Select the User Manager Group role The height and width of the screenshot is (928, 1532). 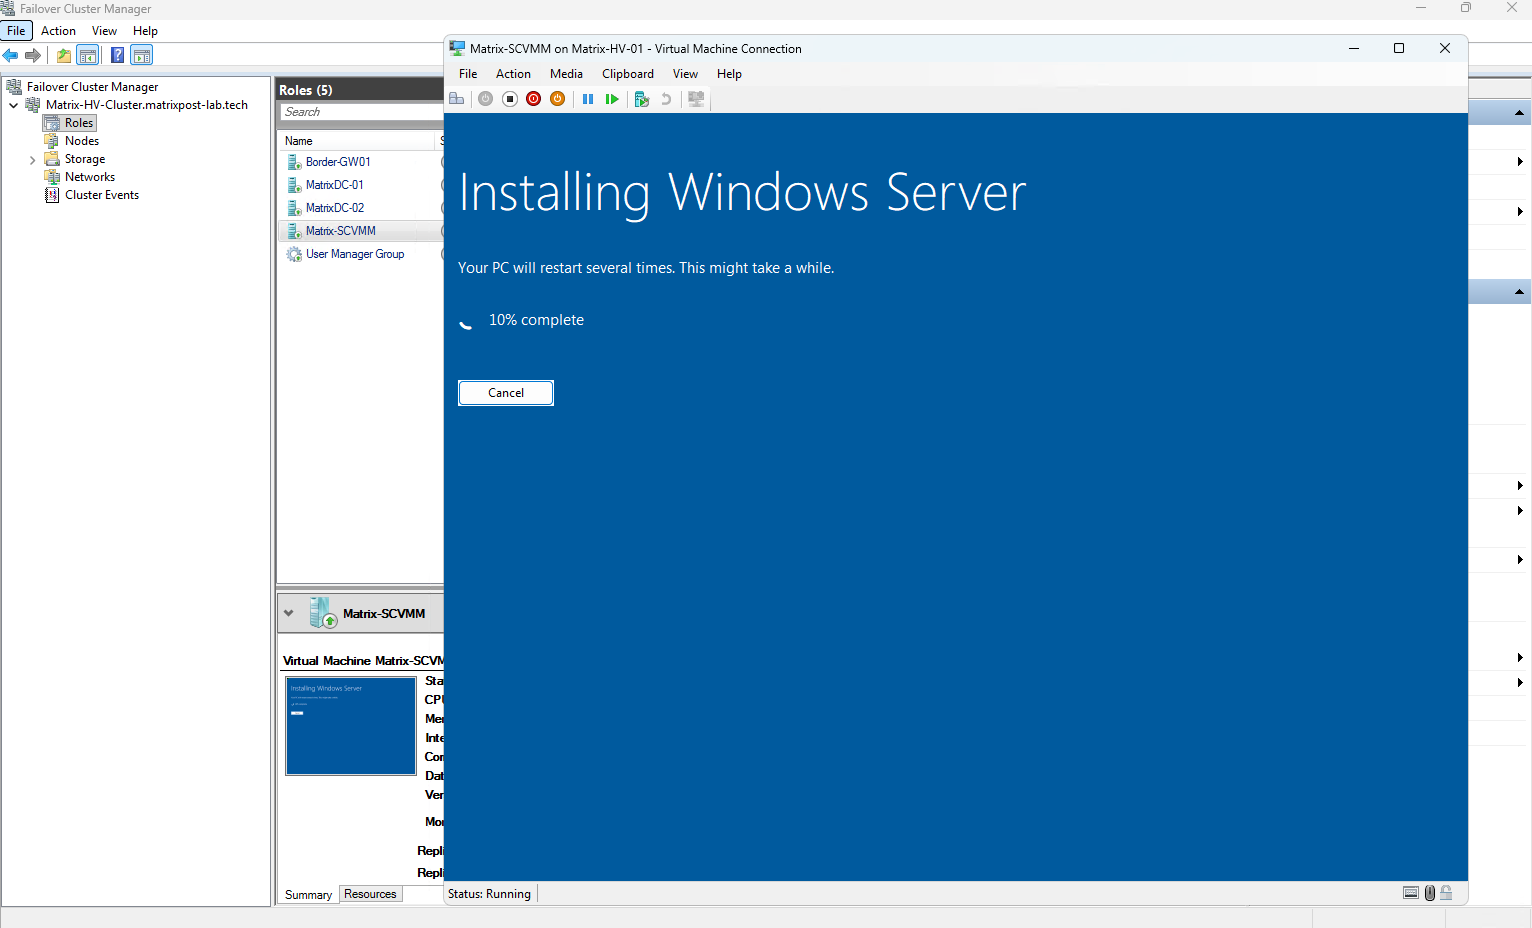point(355,254)
